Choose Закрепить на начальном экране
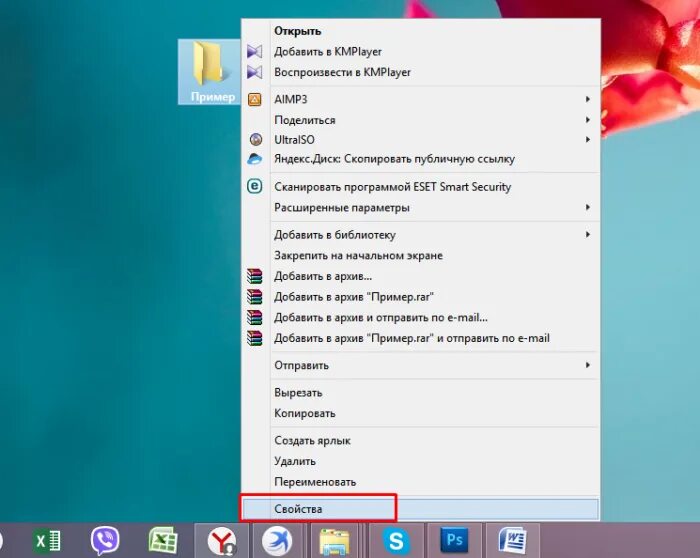 click(x=421, y=255)
